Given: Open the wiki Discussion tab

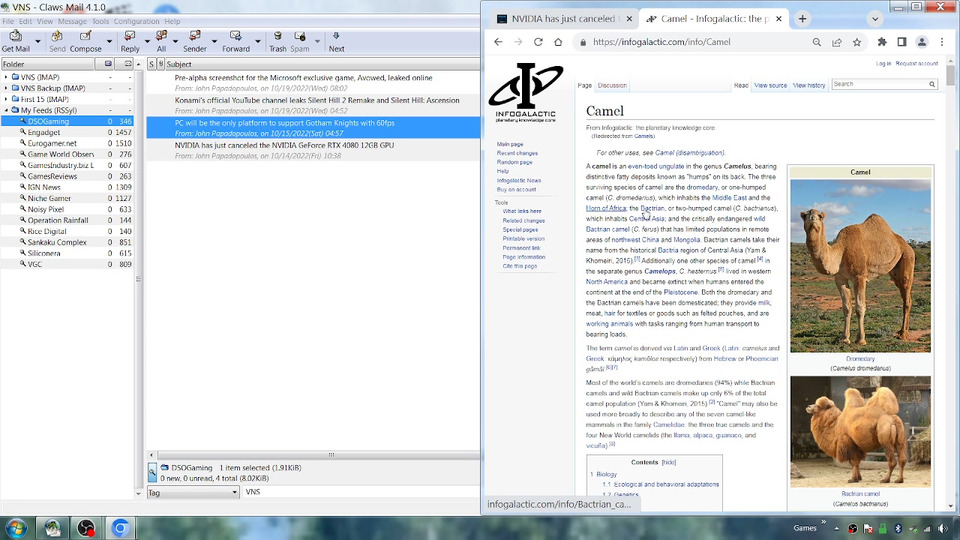Looking at the screenshot, I should click(x=612, y=85).
